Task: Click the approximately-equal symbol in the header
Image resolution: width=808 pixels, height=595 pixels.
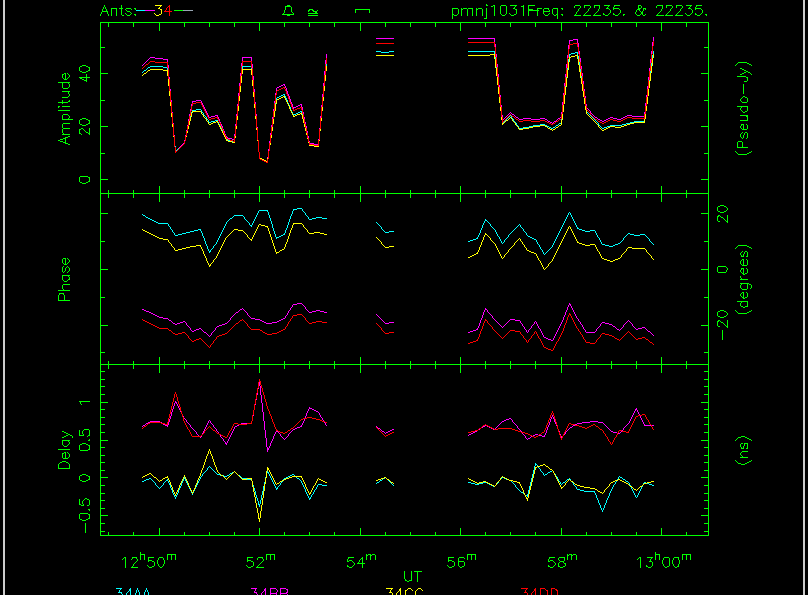Action: click(313, 12)
